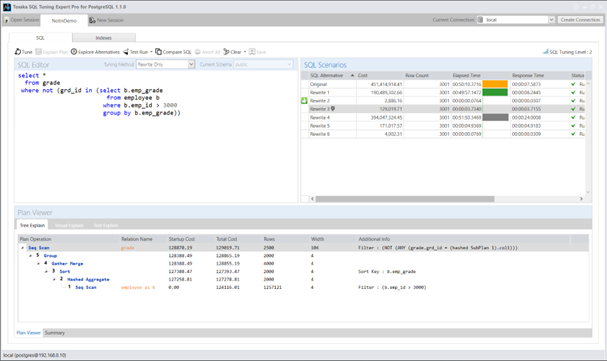The height and width of the screenshot is (361, 607).
Task: Click the orange elapsed time bar for Original
Action: click(x=495, y=84)
